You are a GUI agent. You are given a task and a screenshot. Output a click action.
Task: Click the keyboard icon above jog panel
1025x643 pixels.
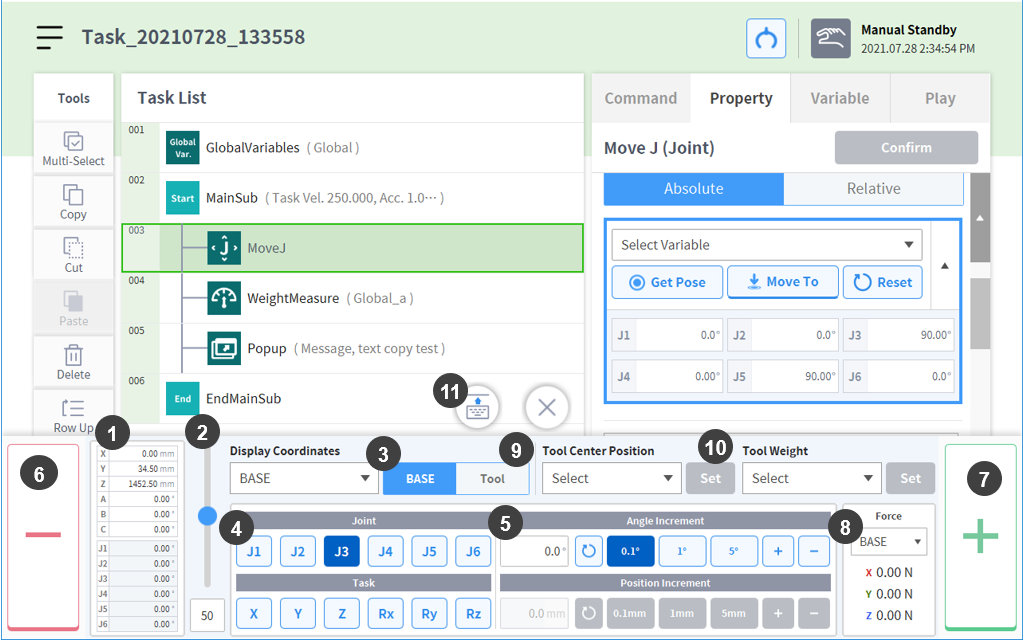(x=478, y=408)
